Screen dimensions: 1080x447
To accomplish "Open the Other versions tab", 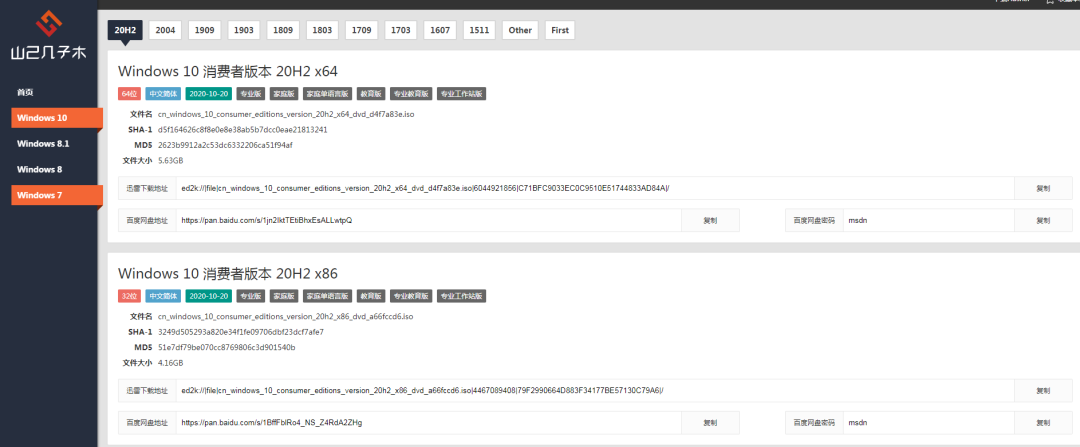I will click(520, 30).
